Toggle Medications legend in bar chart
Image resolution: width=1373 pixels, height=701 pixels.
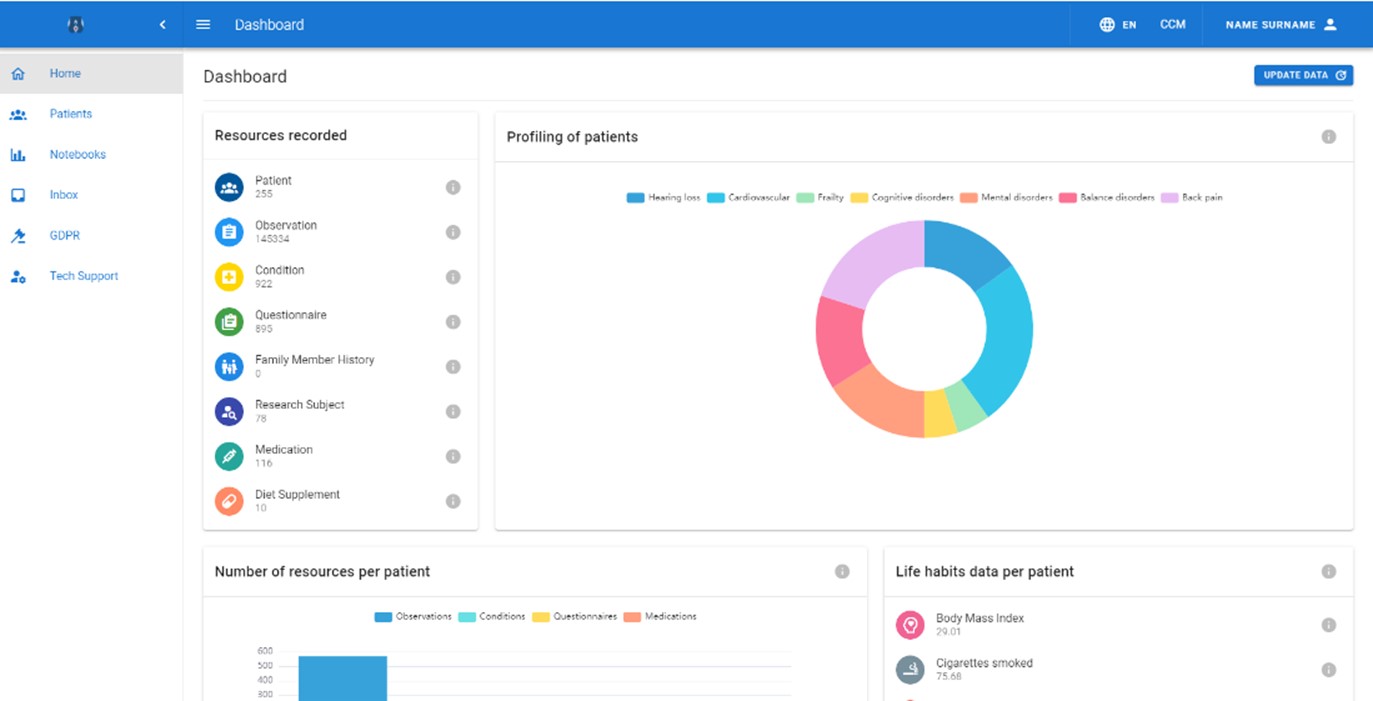[x=660, y=617]
